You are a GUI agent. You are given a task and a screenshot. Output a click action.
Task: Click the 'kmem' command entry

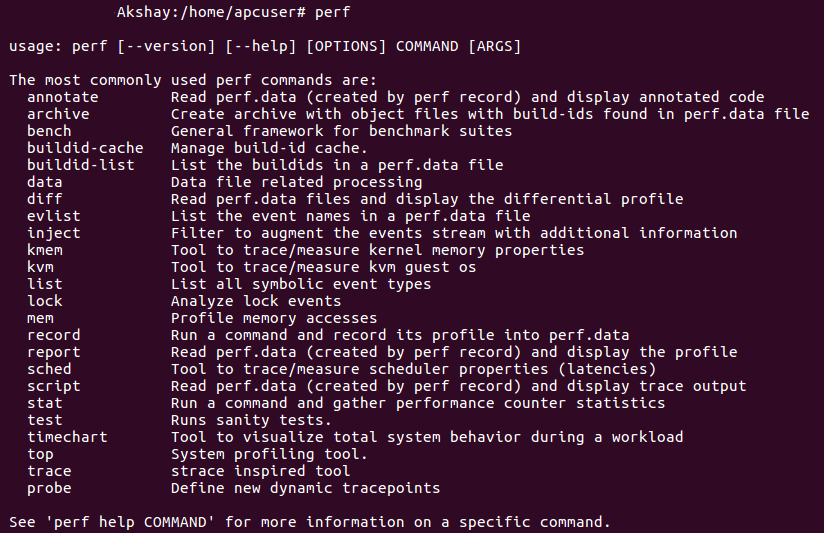45,250
